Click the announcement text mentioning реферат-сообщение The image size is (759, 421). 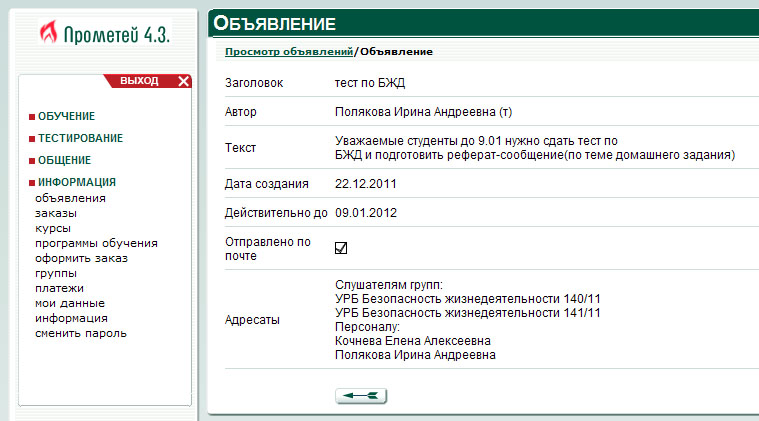click(x=535, y=148)
